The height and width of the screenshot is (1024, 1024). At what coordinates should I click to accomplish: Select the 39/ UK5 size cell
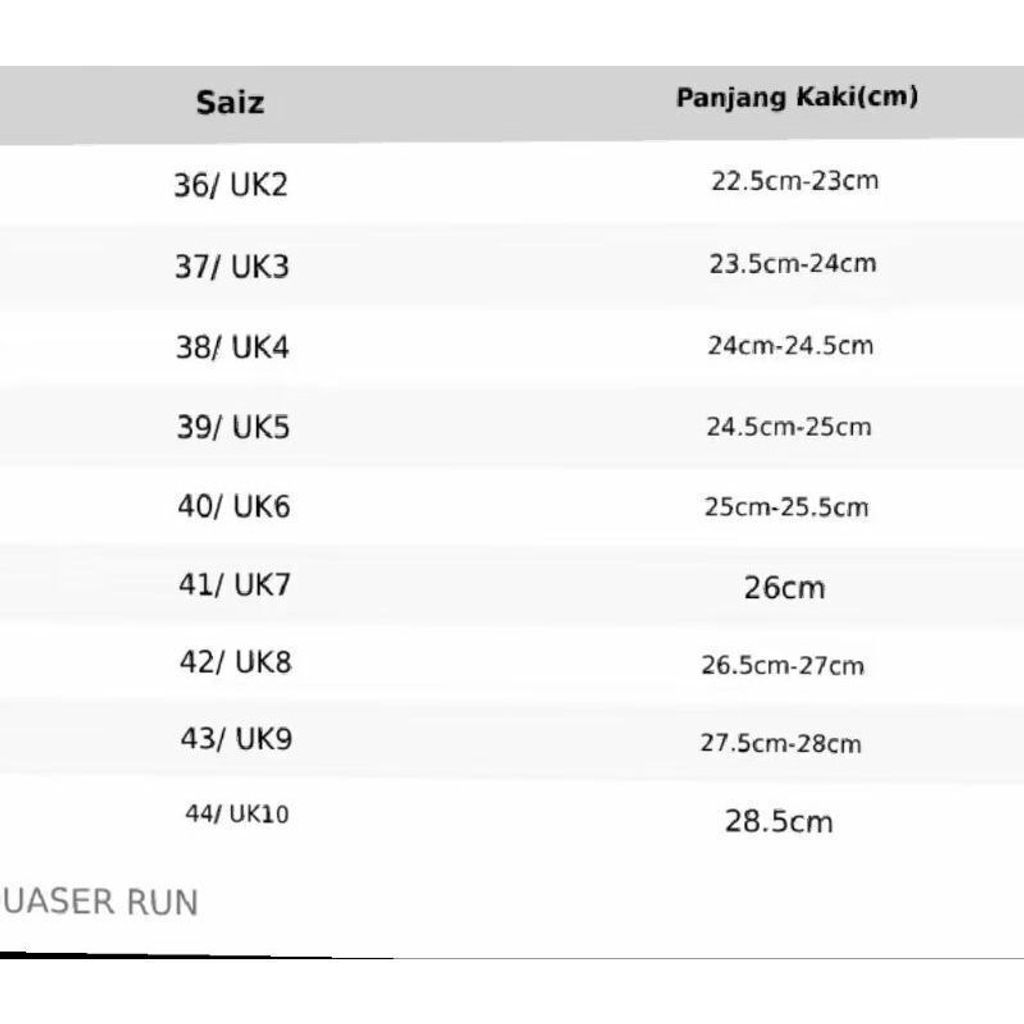click(233, 427)
